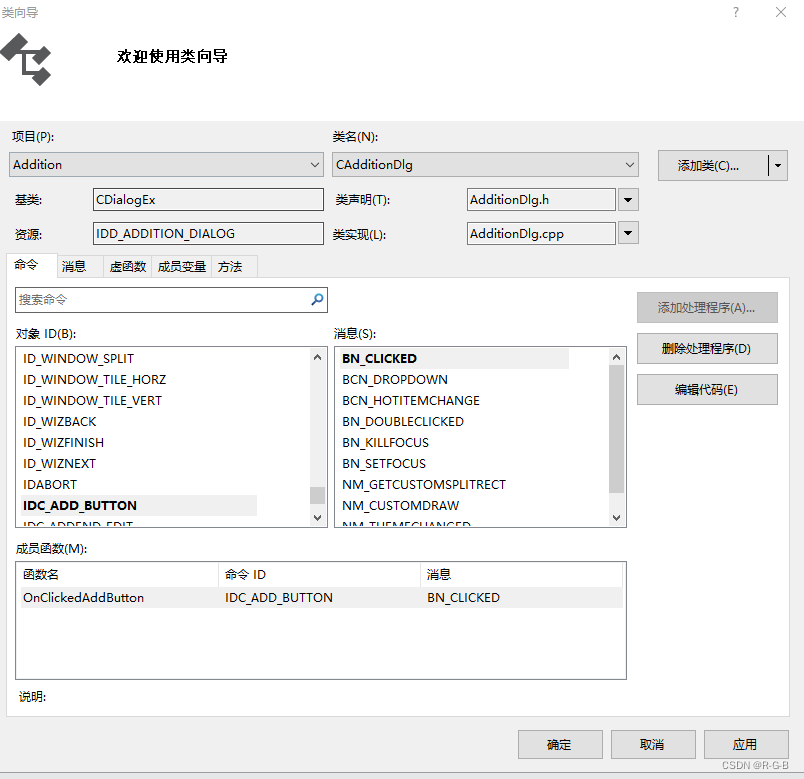804x779 pixels.
Task: Select ID_WIZNEXT in object ID list
Action: [59, 464]
